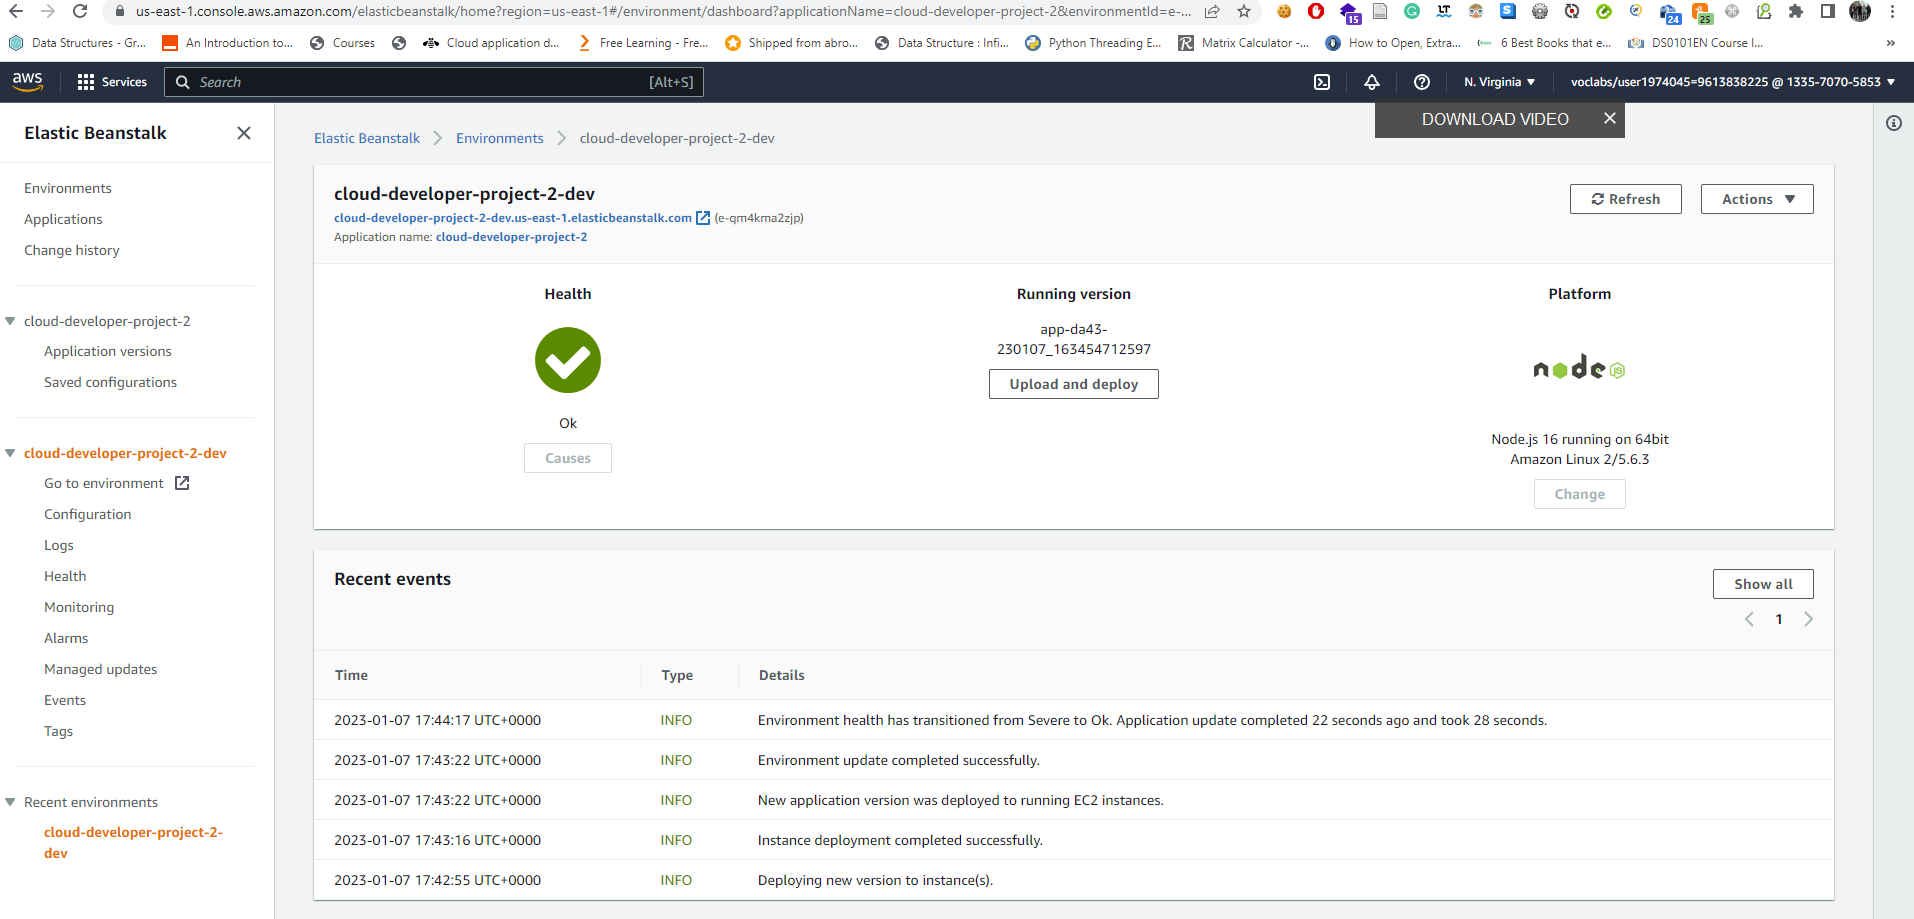Click the green health Ok checkmark icon
The image size is (1914, 919).
[568, 360]
